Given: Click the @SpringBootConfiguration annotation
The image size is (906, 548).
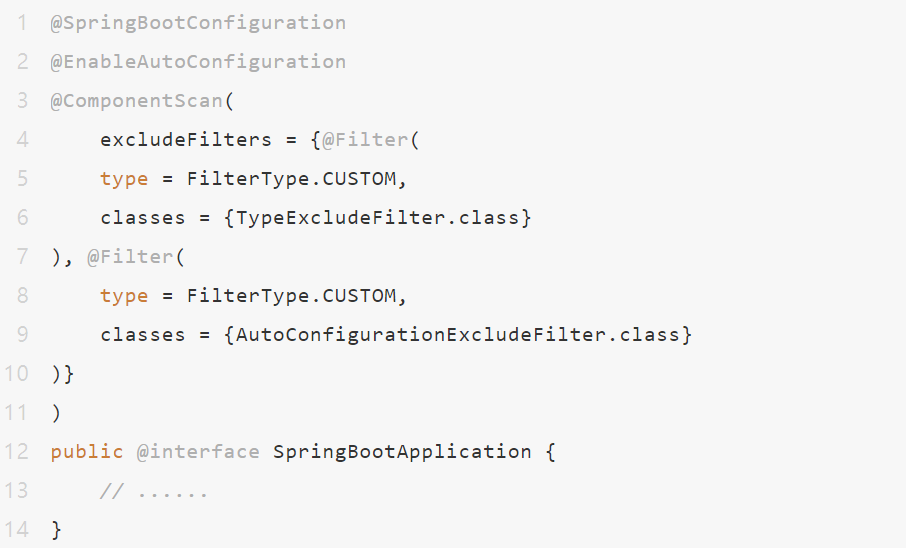Looking at the screenshot, I should pyautogui.click(x=198, y=23).
